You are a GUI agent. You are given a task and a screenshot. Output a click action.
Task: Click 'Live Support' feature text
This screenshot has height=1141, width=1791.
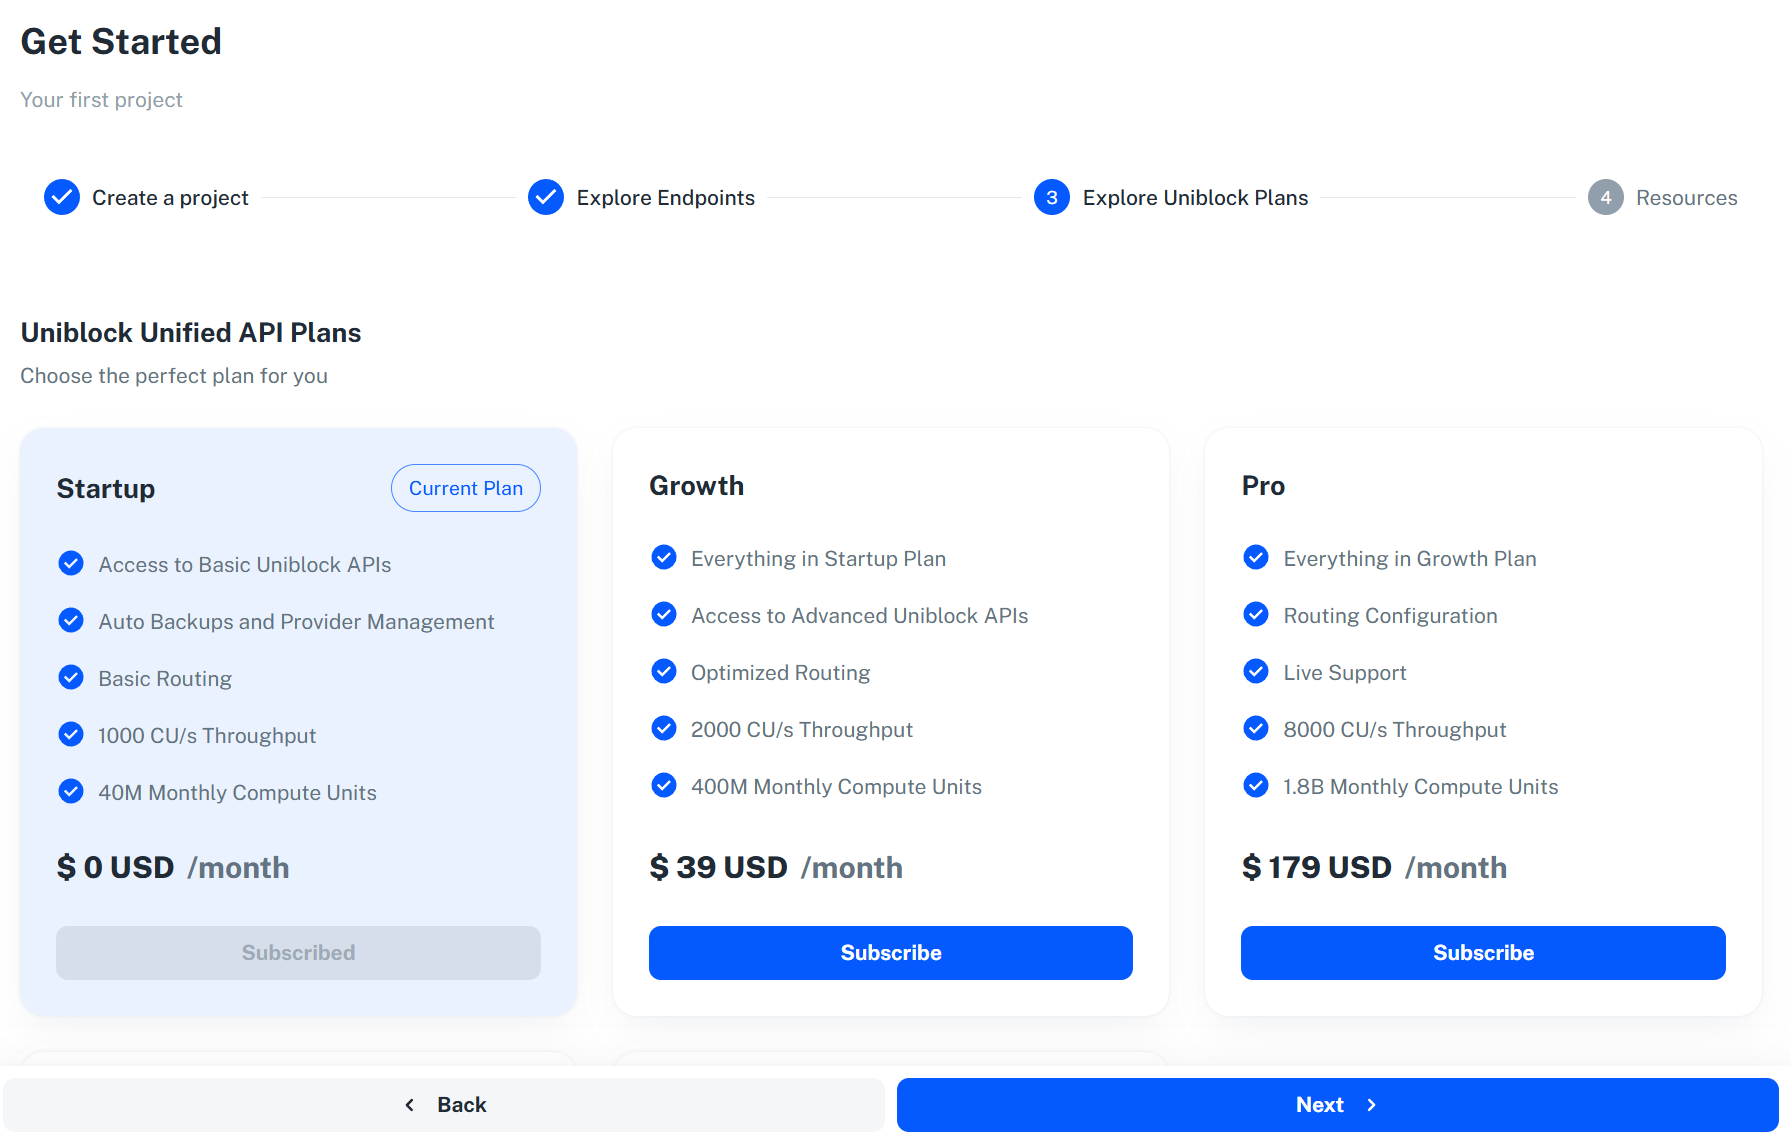click(x=1345, y=673)
